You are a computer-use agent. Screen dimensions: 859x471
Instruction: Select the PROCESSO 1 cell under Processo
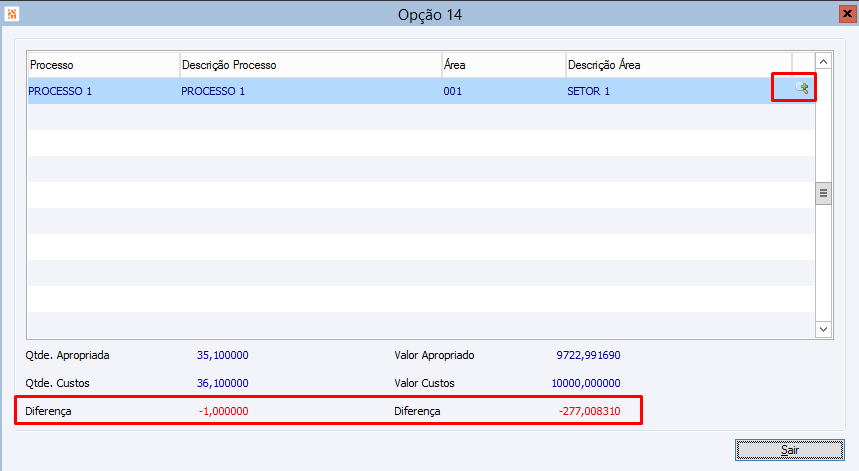click(60, 91)
